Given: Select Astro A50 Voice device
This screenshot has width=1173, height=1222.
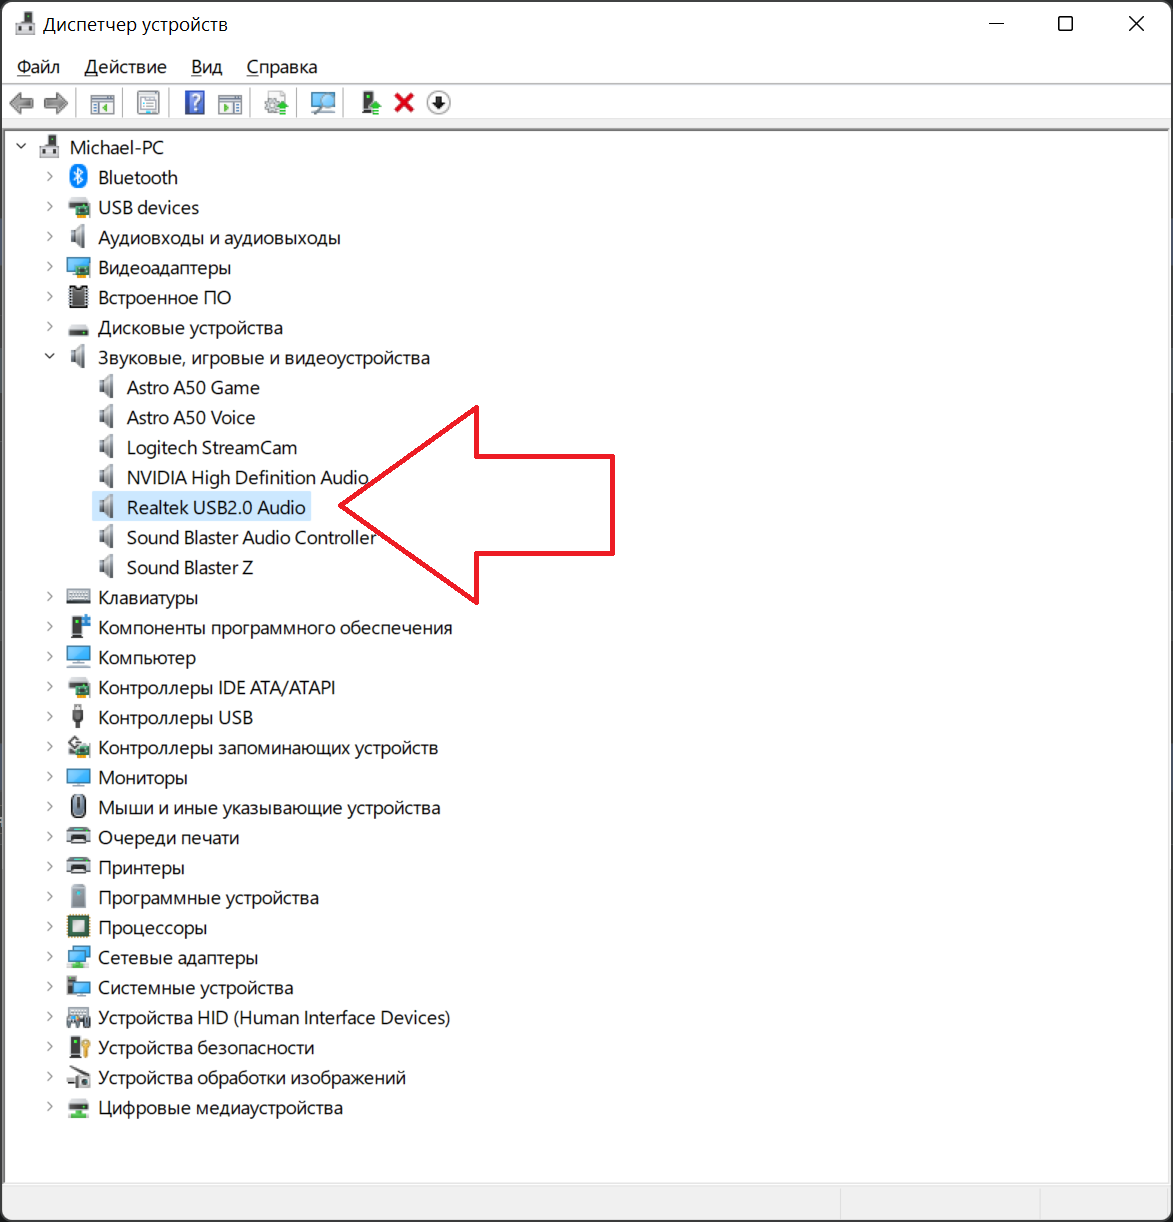Looking at the screenshot, I should (191, 418).
